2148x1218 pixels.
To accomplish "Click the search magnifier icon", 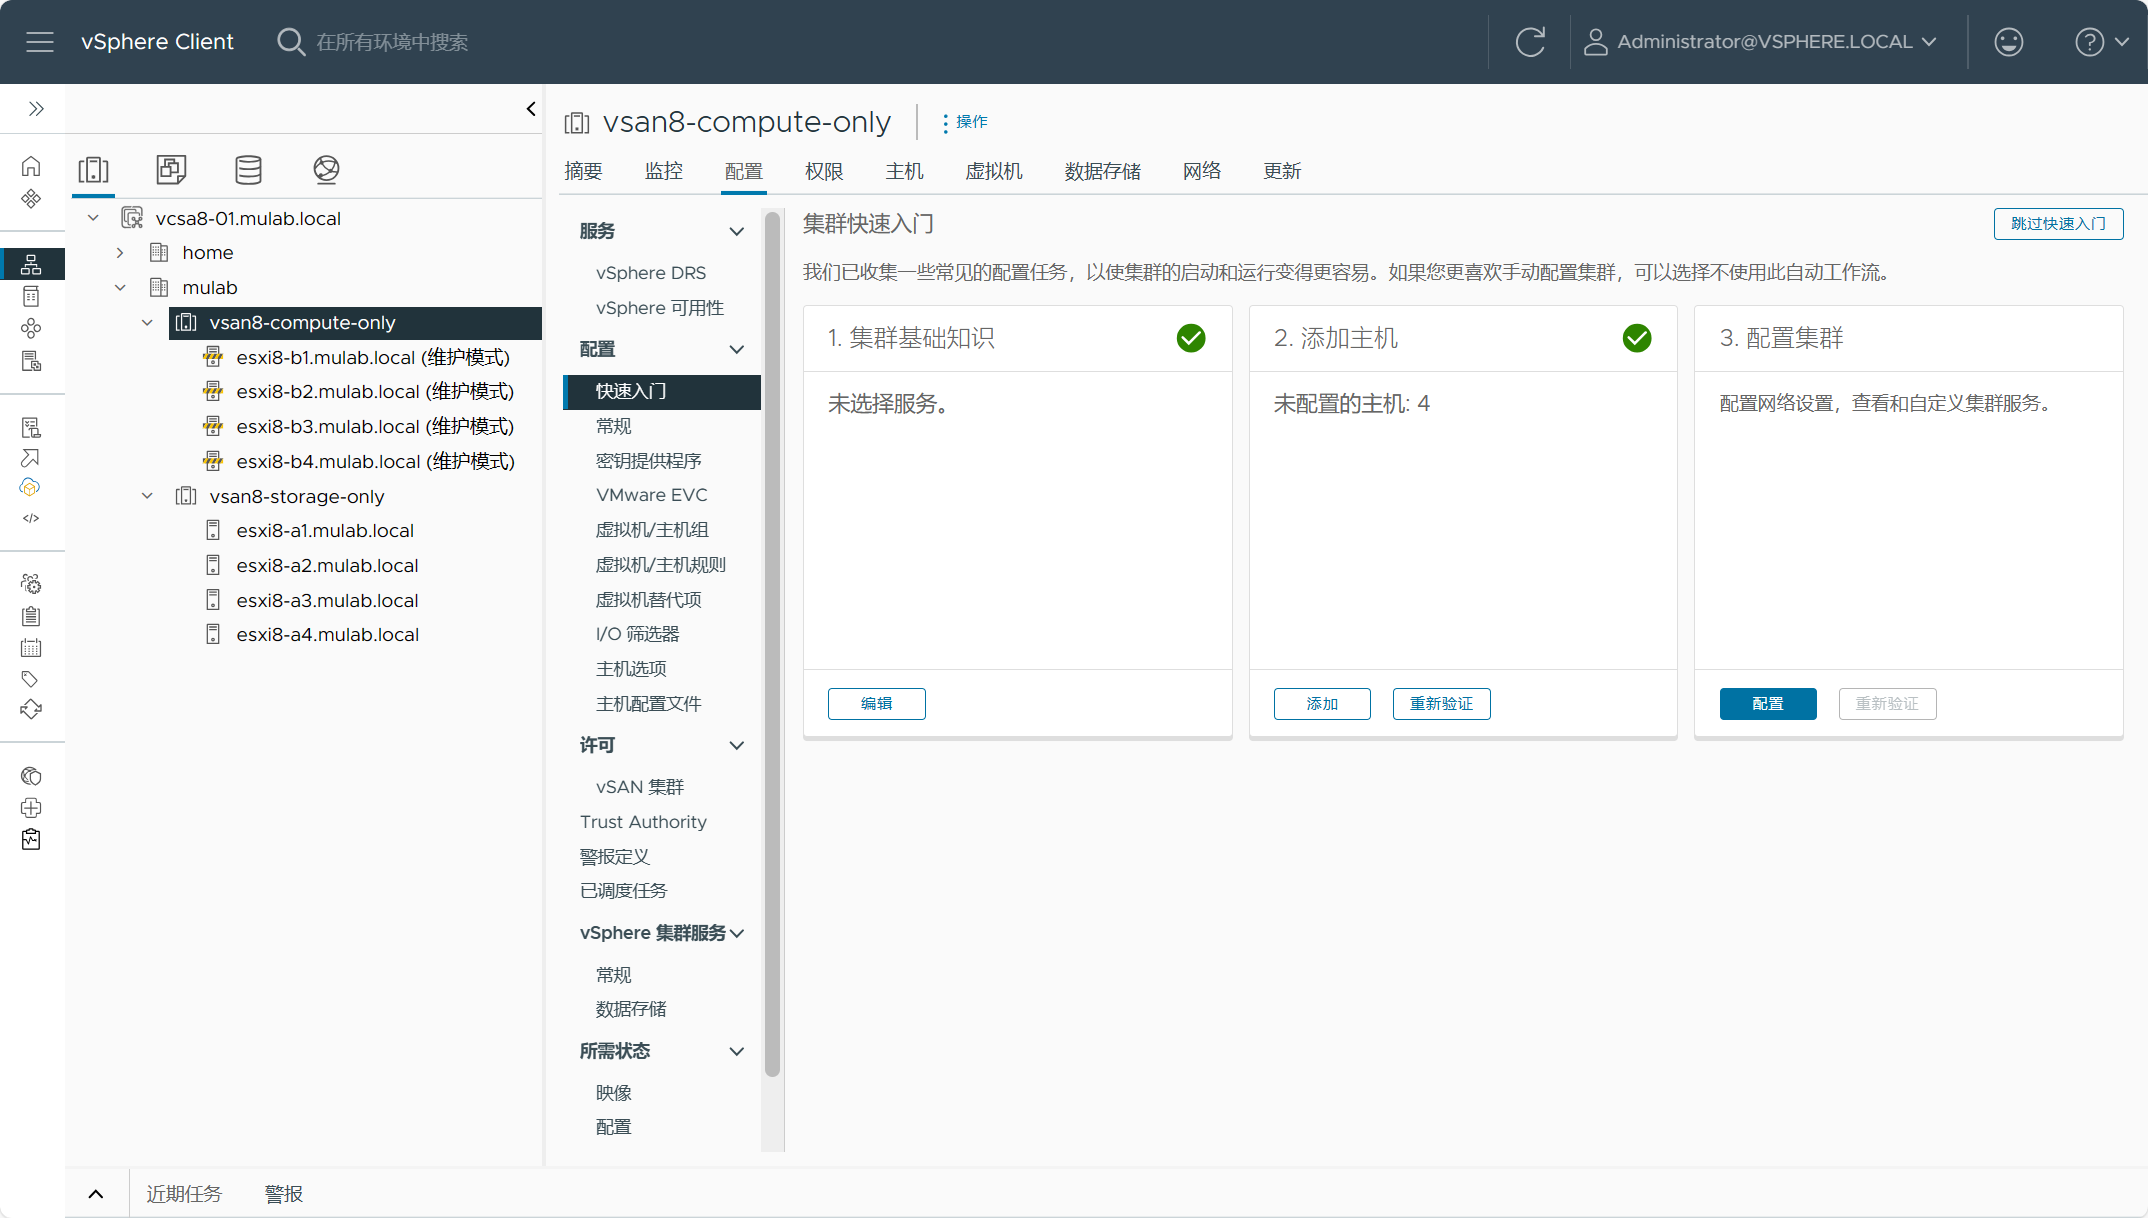I will point(290,42).
